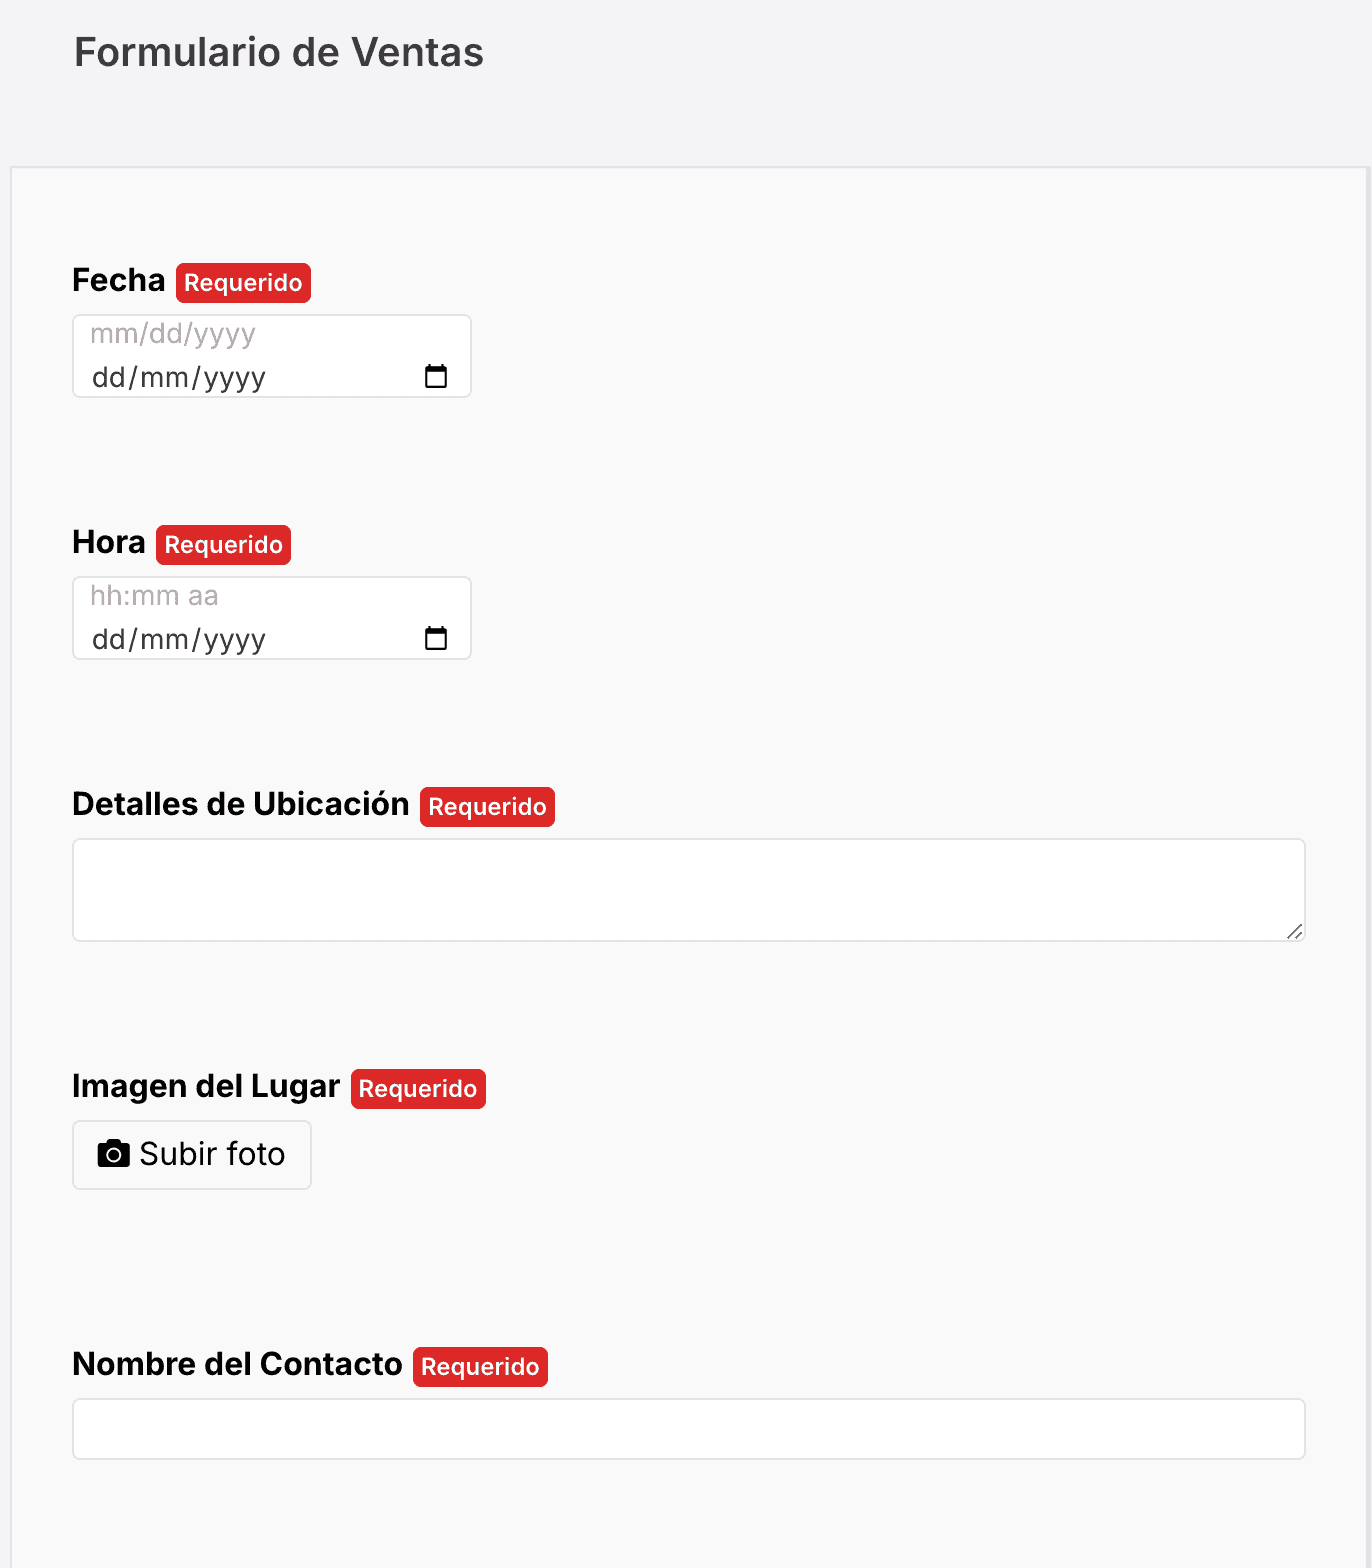Click the Fecha field label
1372x1568 pixels.
(118, 281)
